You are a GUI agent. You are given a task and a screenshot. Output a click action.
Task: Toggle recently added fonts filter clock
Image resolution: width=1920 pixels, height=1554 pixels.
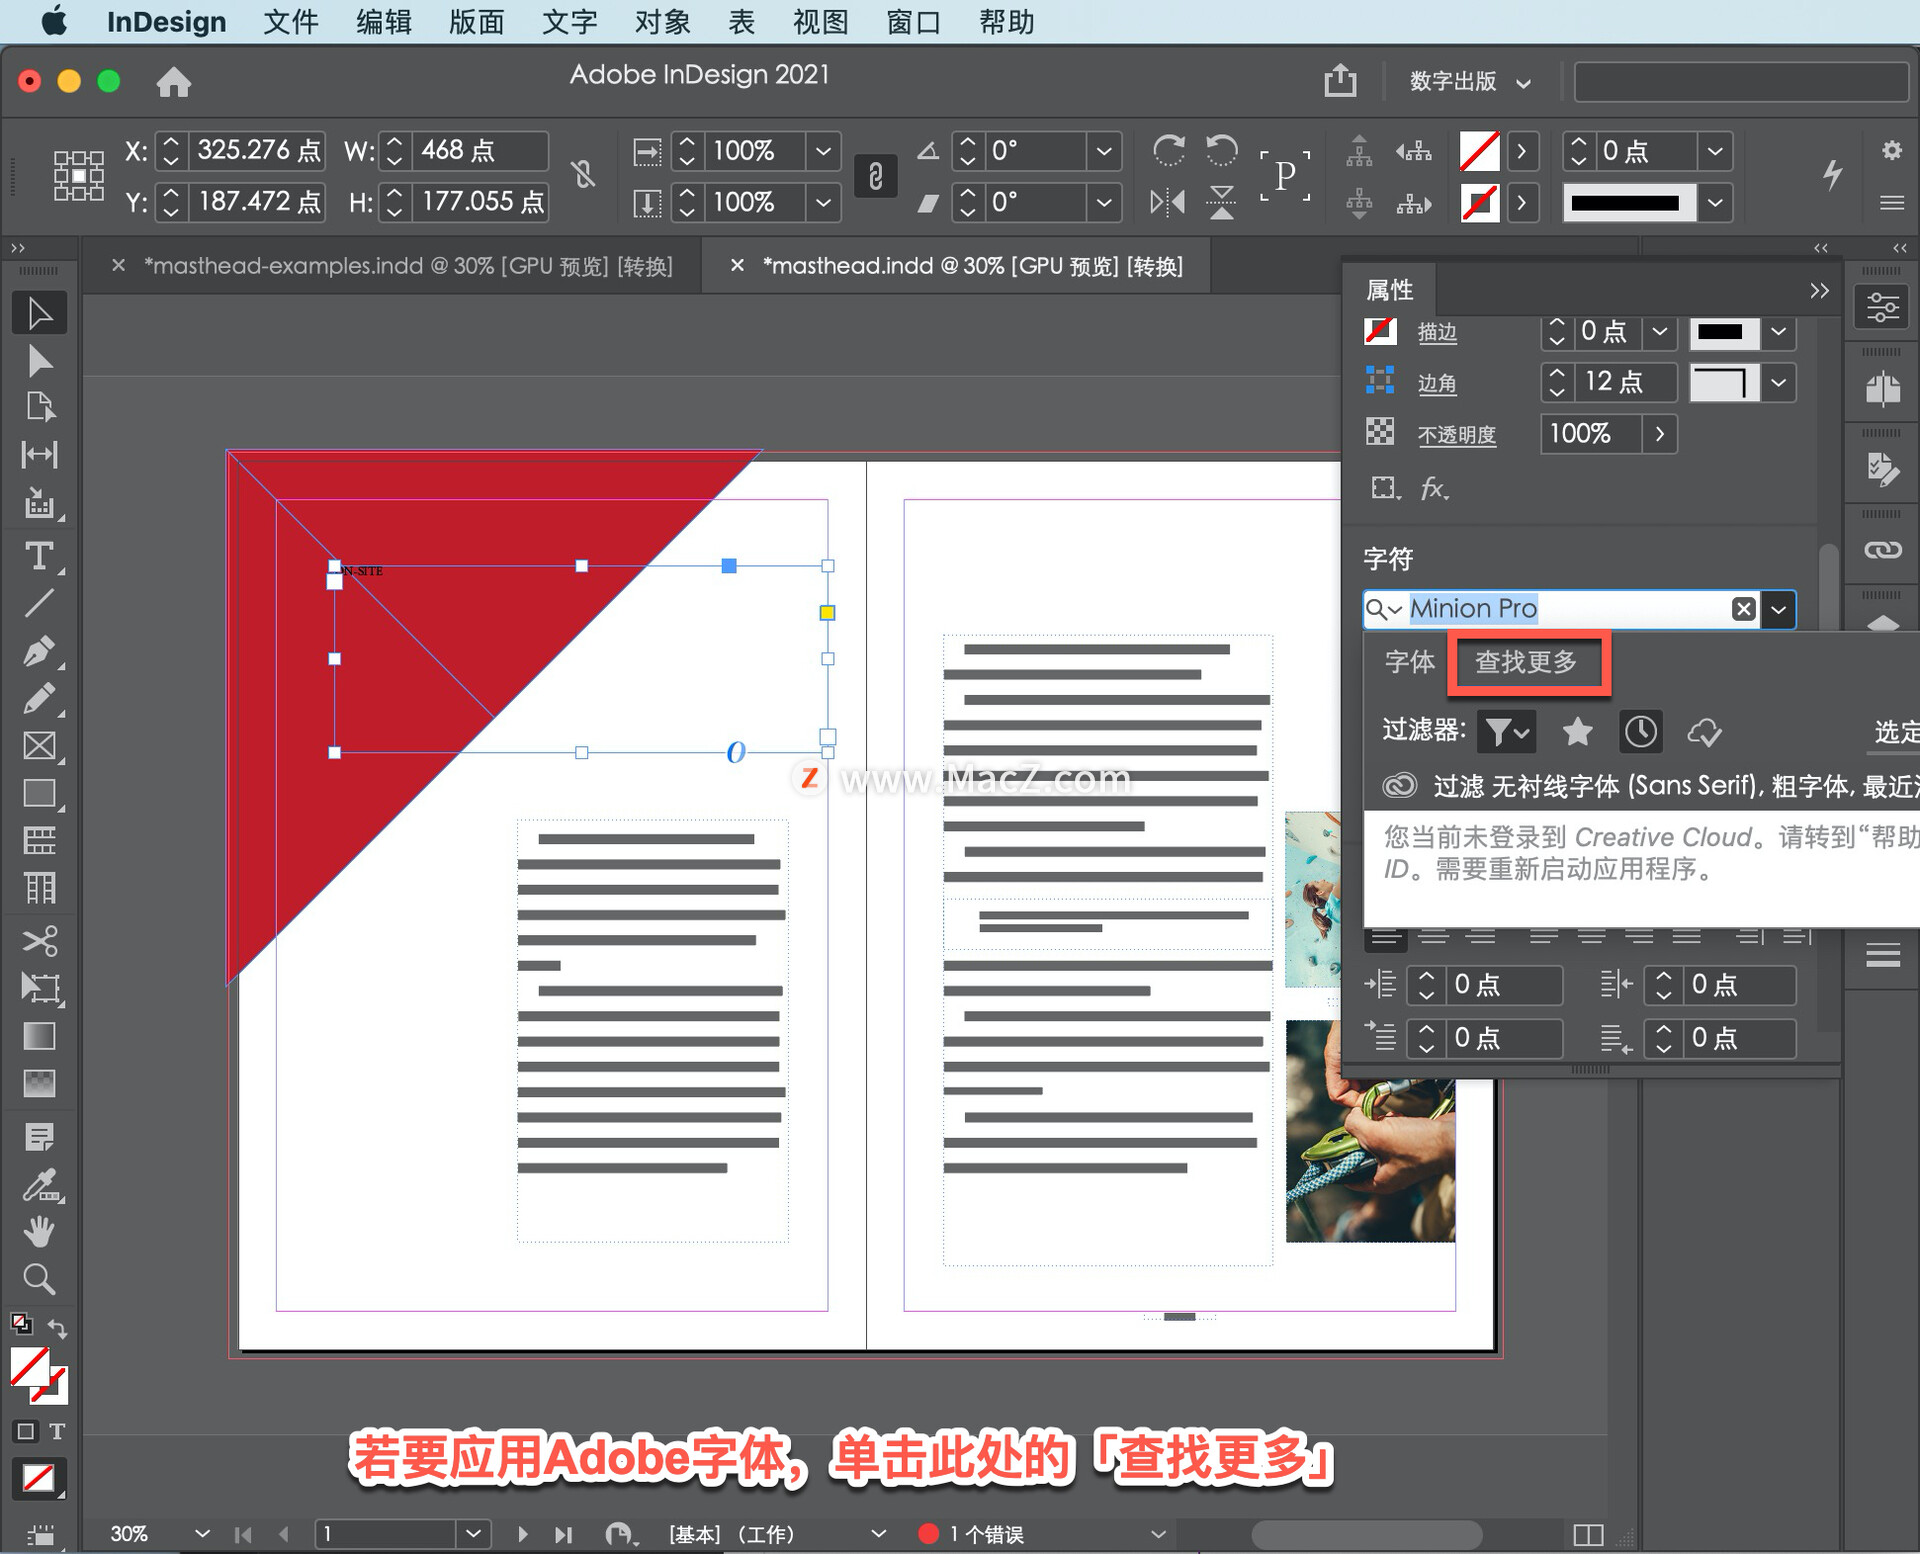coord(1640,732)
